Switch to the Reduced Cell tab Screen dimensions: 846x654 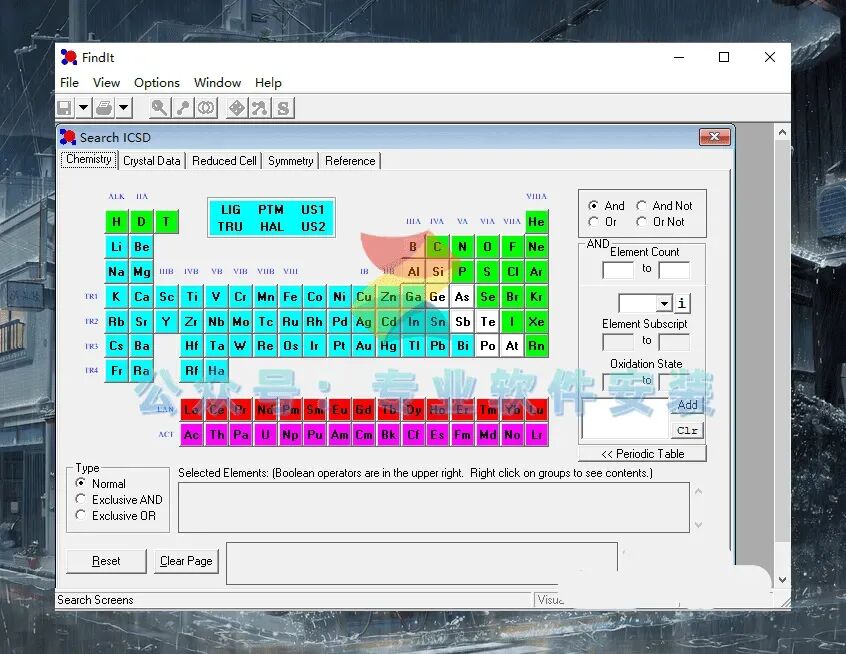(x=224, y=161)
